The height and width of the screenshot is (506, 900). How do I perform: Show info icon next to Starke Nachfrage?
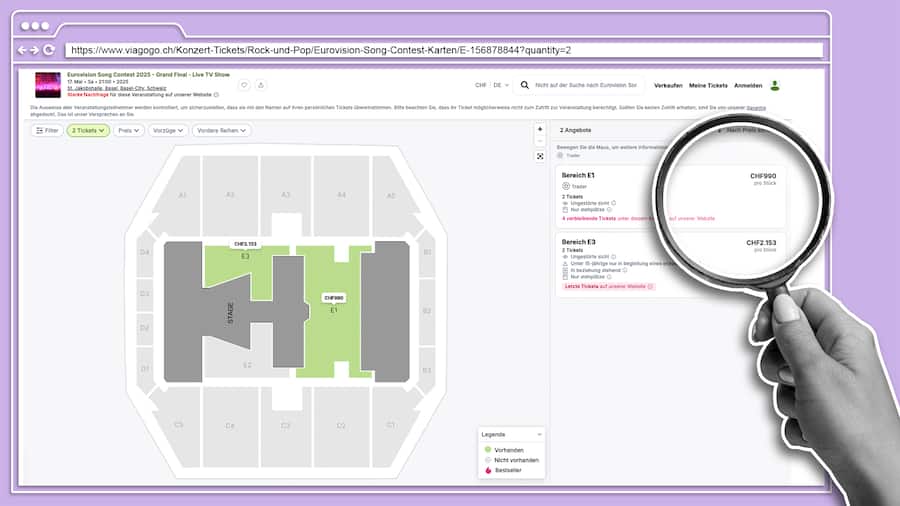click(216, 95)
